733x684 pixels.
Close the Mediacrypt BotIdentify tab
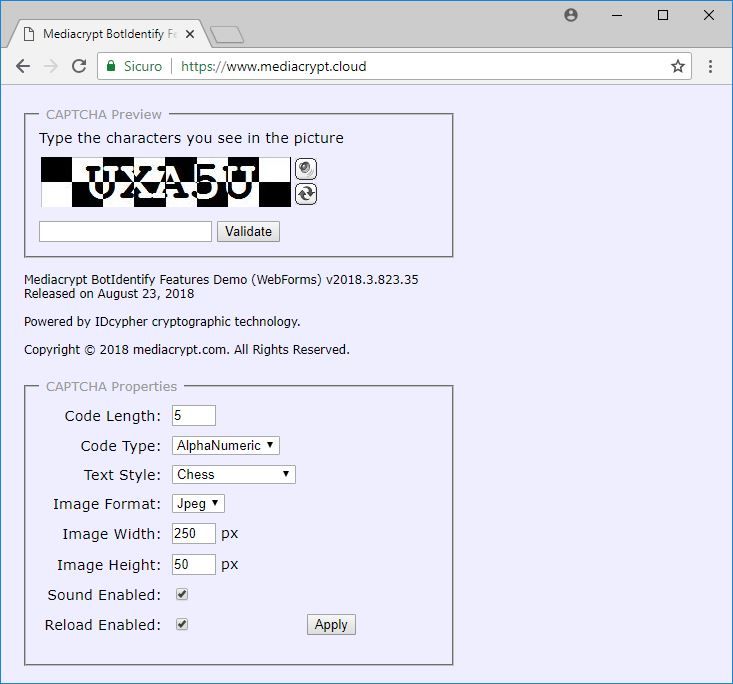(190, 34)
